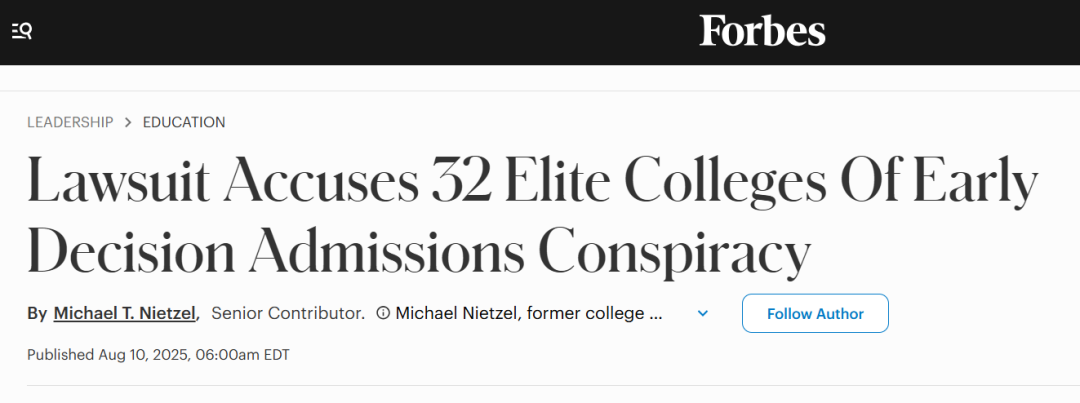
Task: Click the published date line
Action: point(158,355)
